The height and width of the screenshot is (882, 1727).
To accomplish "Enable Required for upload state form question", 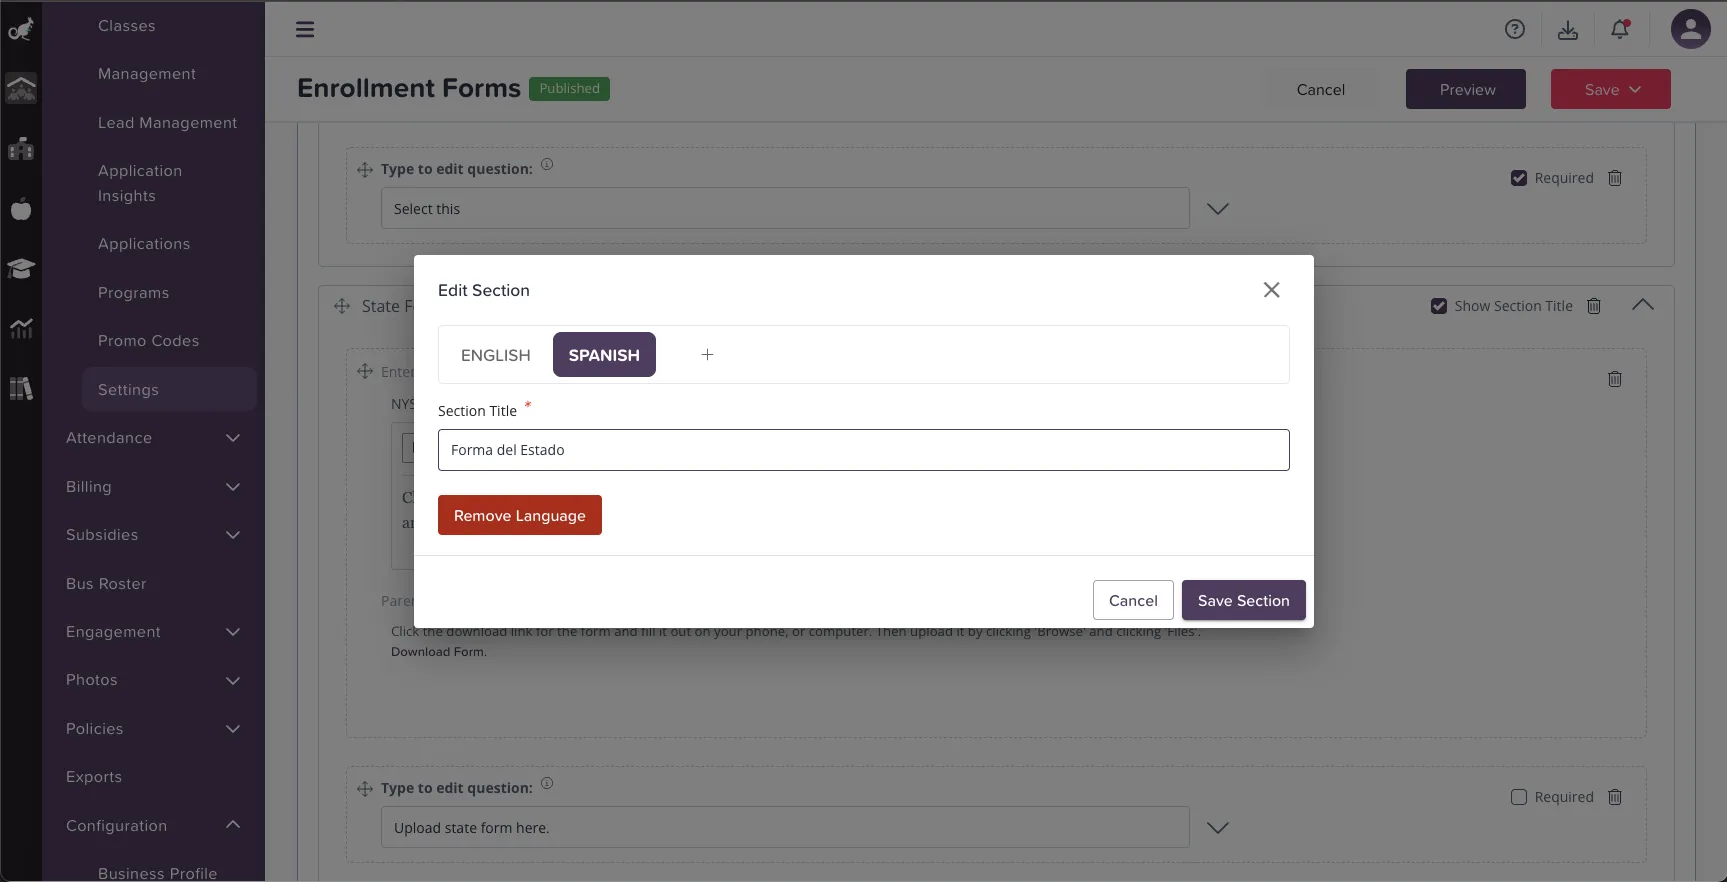I will point(1519,797).
